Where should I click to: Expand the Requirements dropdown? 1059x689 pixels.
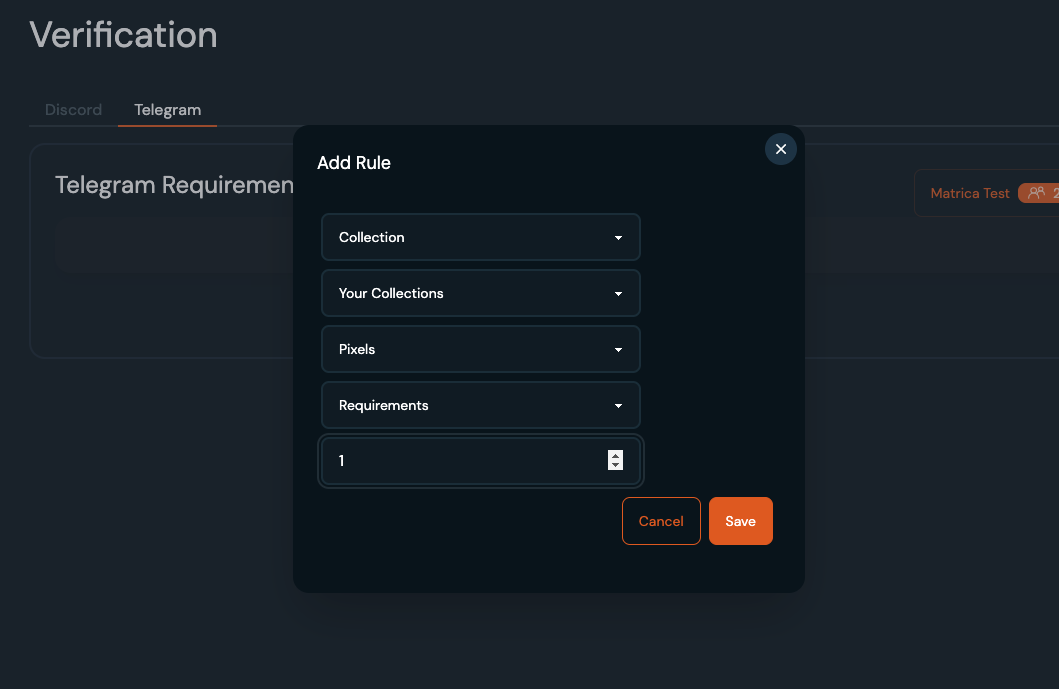coord(480,405)
